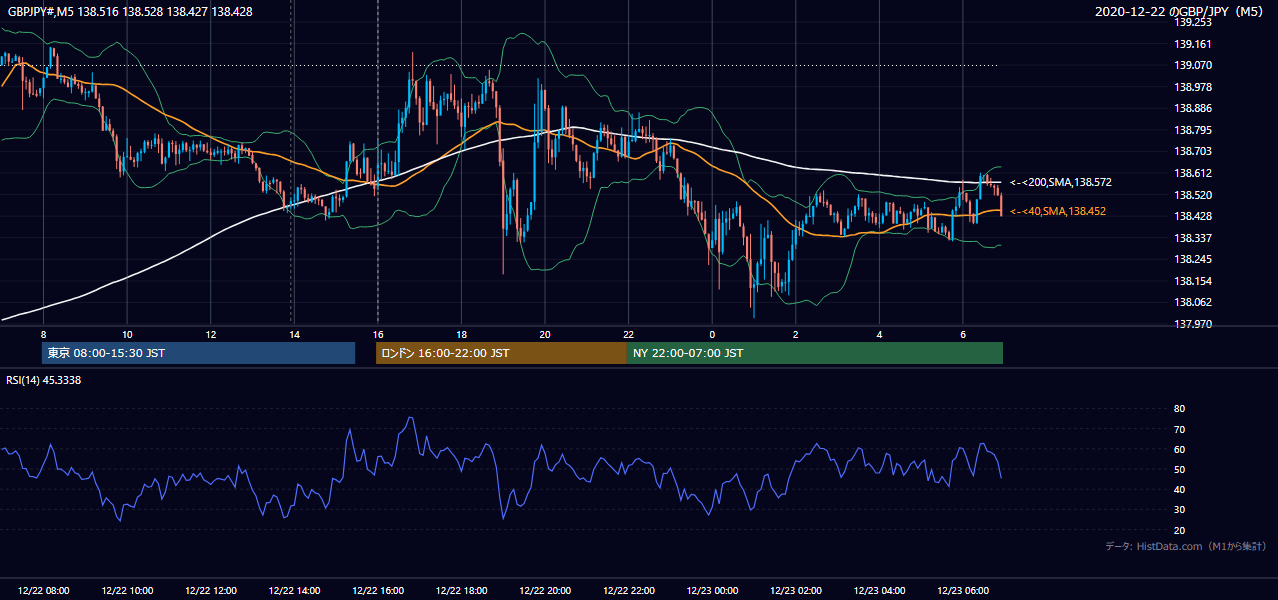Click the 138.428 price axis label
Viewport: 1278px width, 600px height.
pos(1193,216)
